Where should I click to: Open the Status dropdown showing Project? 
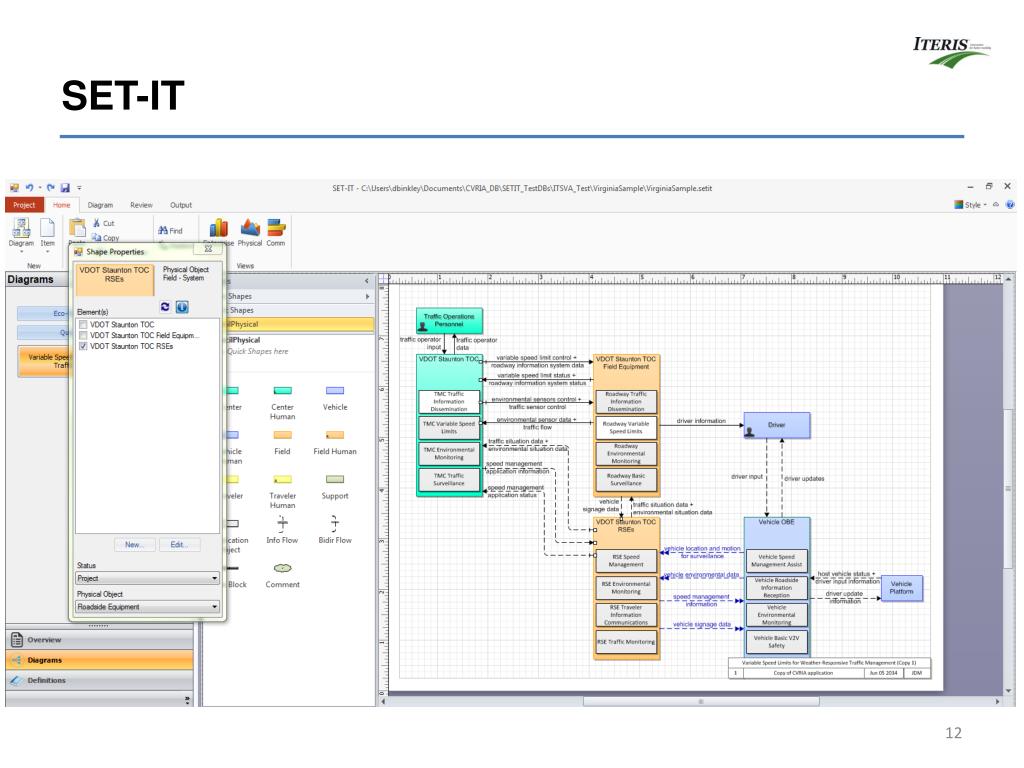[x=148, y=579]
